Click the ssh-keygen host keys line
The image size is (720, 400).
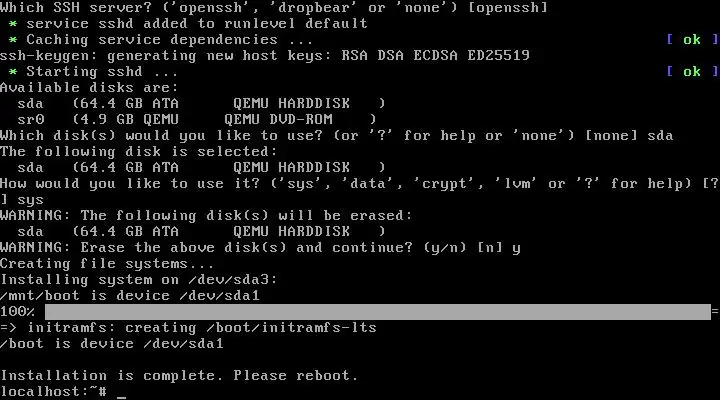[264, 56]
